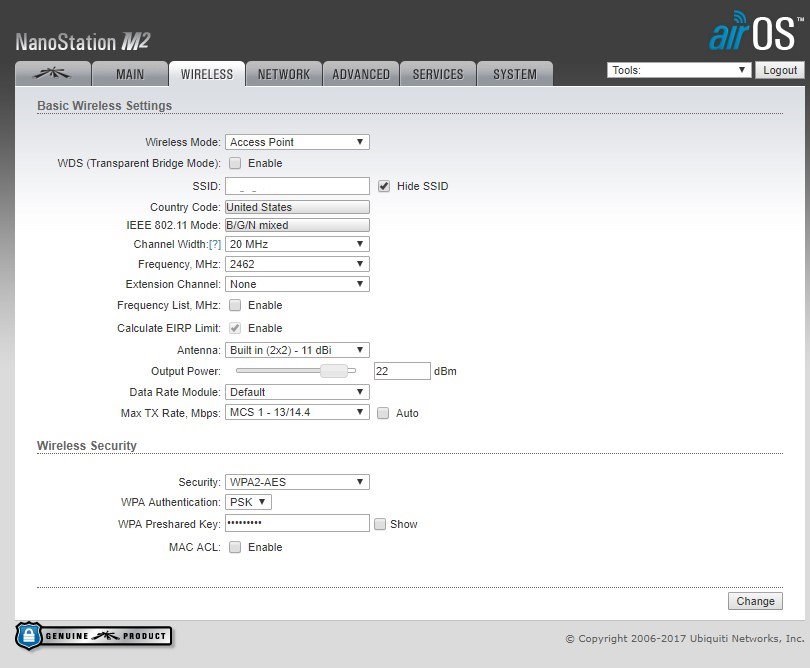The image size is (810, 668).
Task: Toggle the Calculate EIRP Limit checkbox
Action: (x=235, y=328)
